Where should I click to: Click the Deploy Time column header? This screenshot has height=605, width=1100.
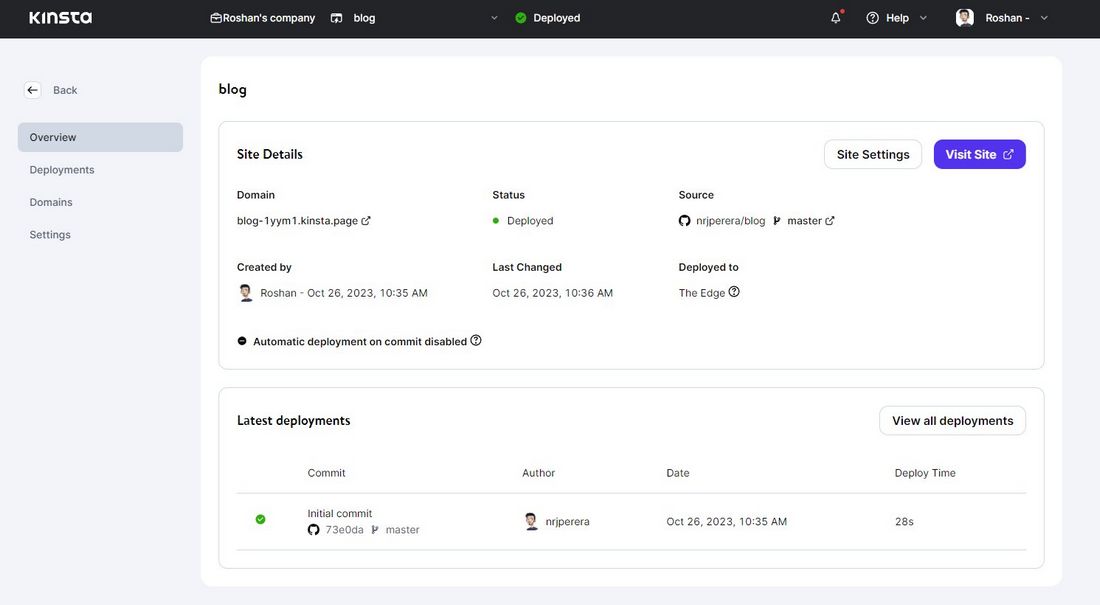pos(925,473)
